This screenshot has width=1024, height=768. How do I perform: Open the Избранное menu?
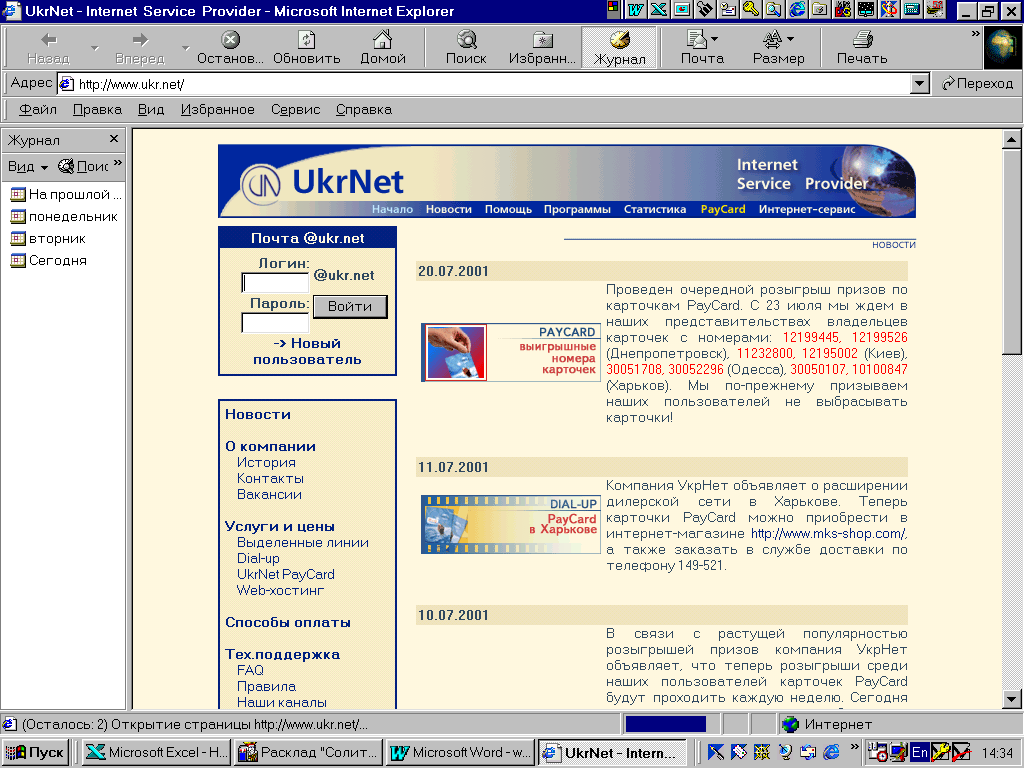coord(217,110)
